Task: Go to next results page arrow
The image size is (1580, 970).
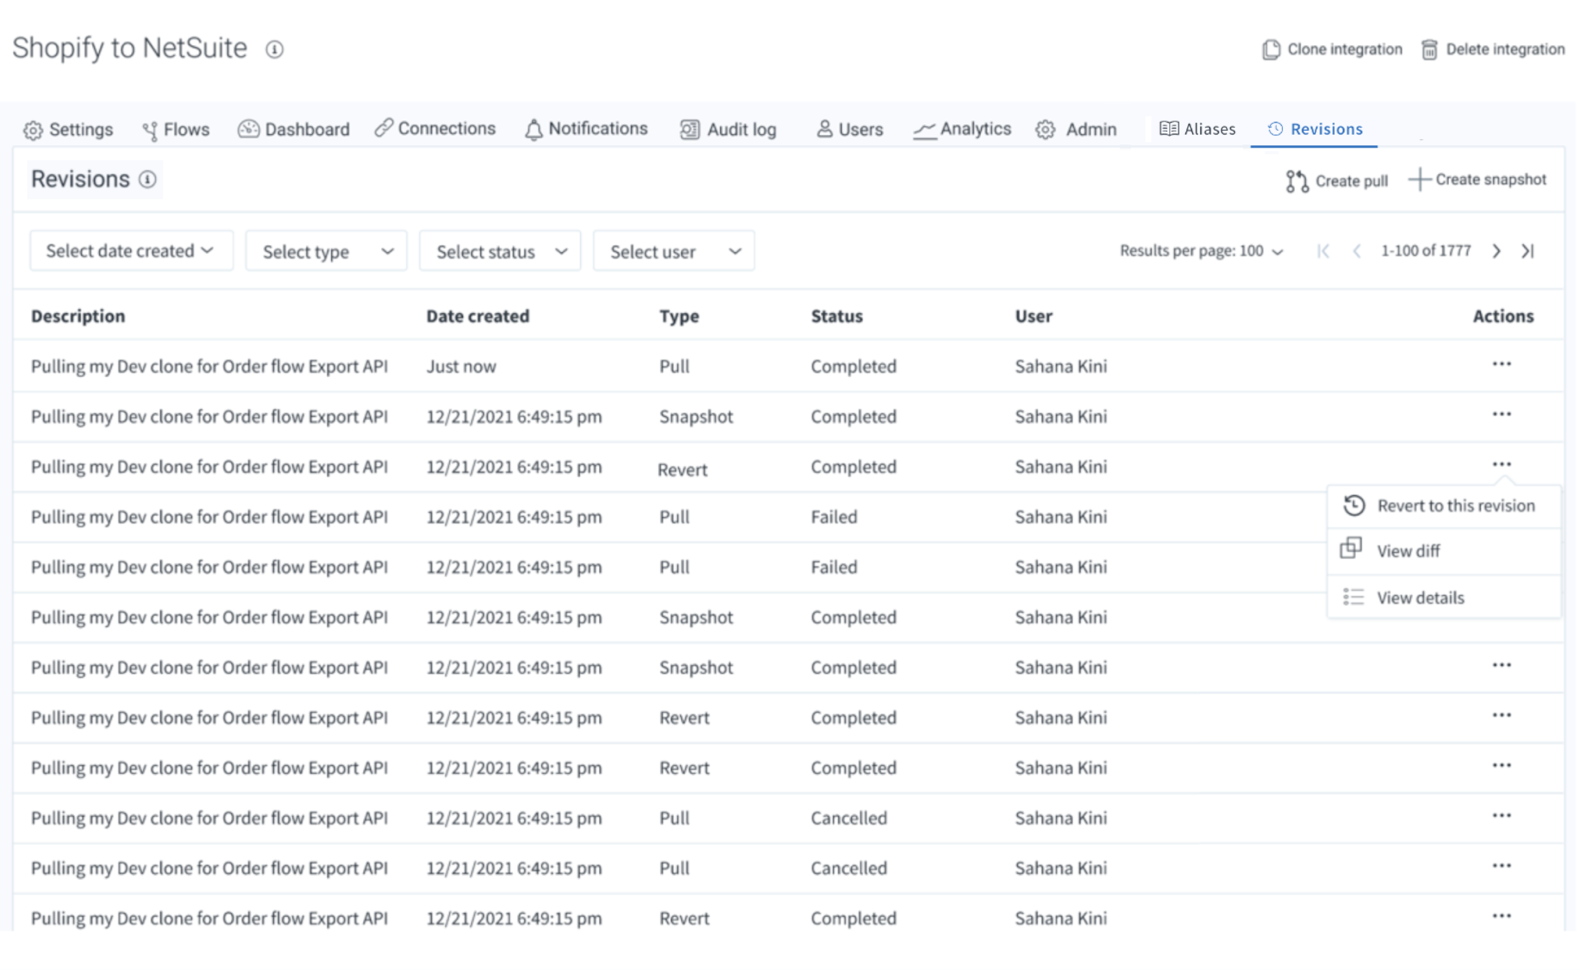Action: point(1496,251)
